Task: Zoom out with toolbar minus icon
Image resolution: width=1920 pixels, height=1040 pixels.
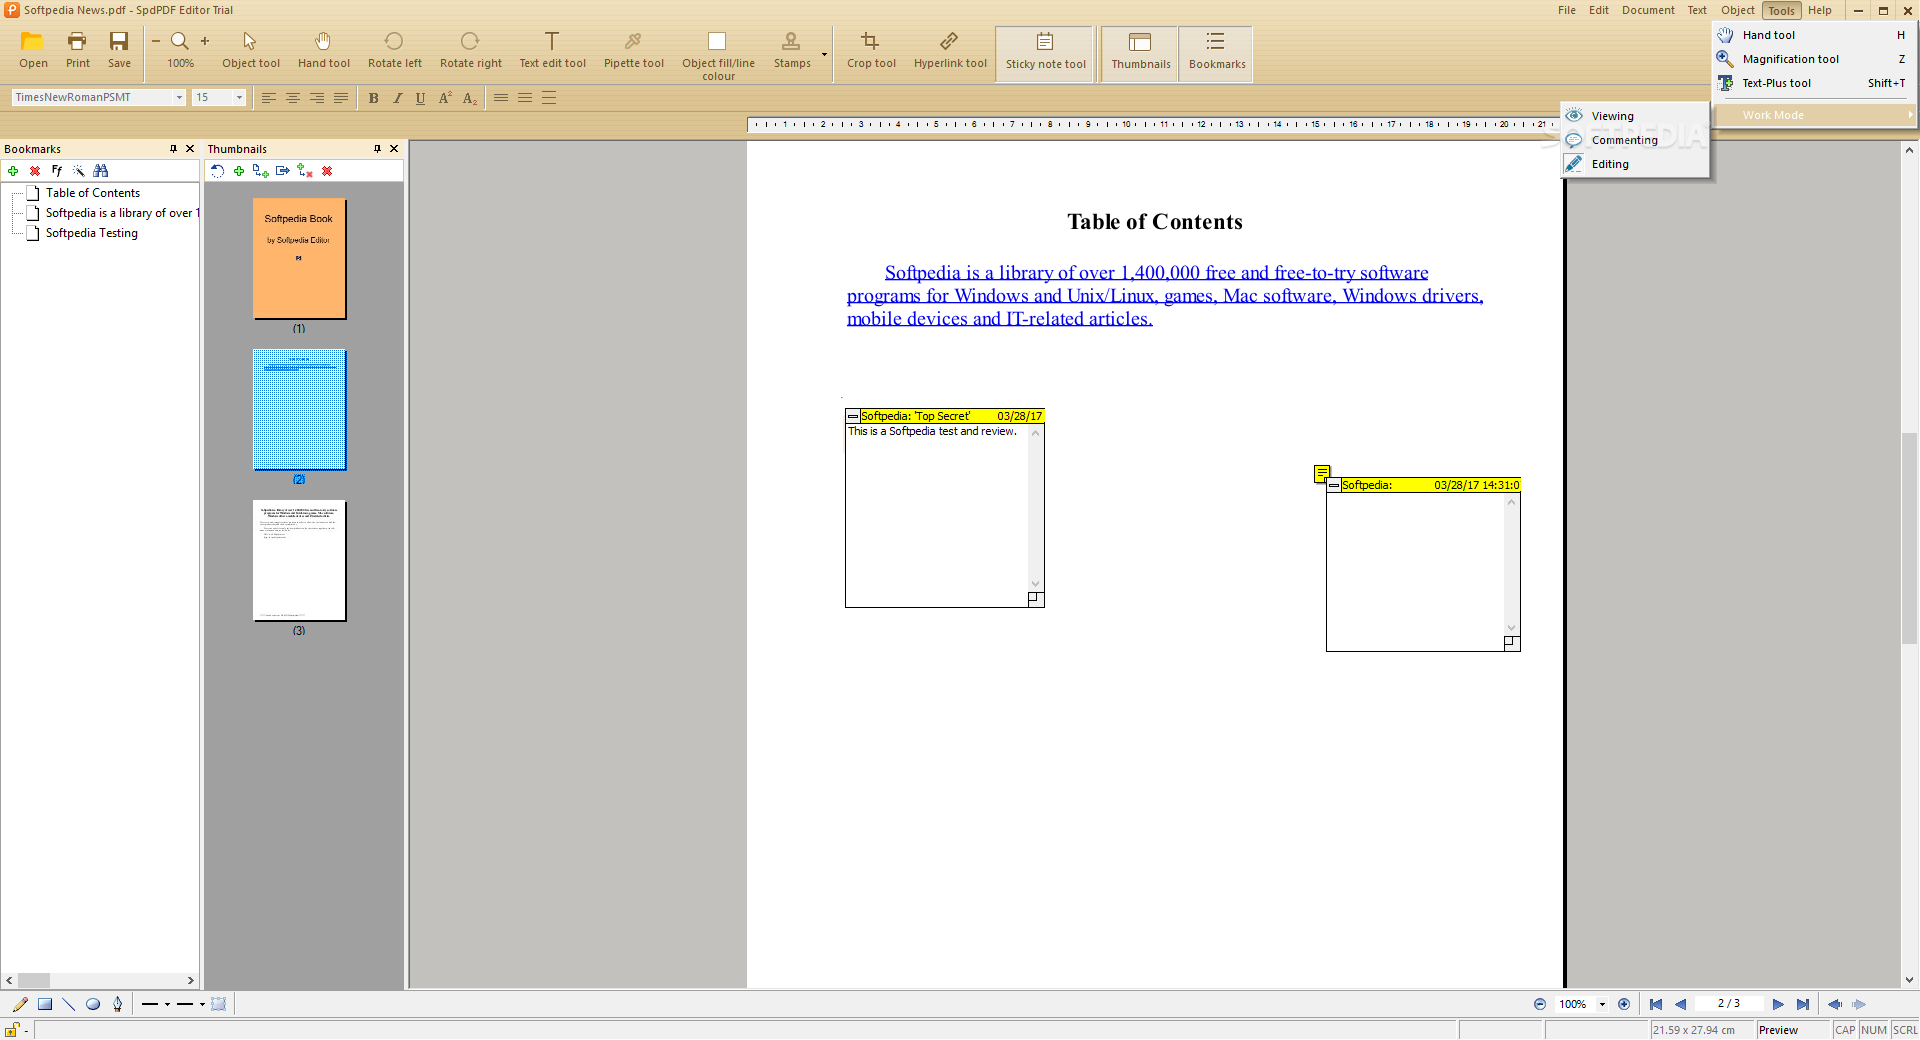Action: [156, 41]
